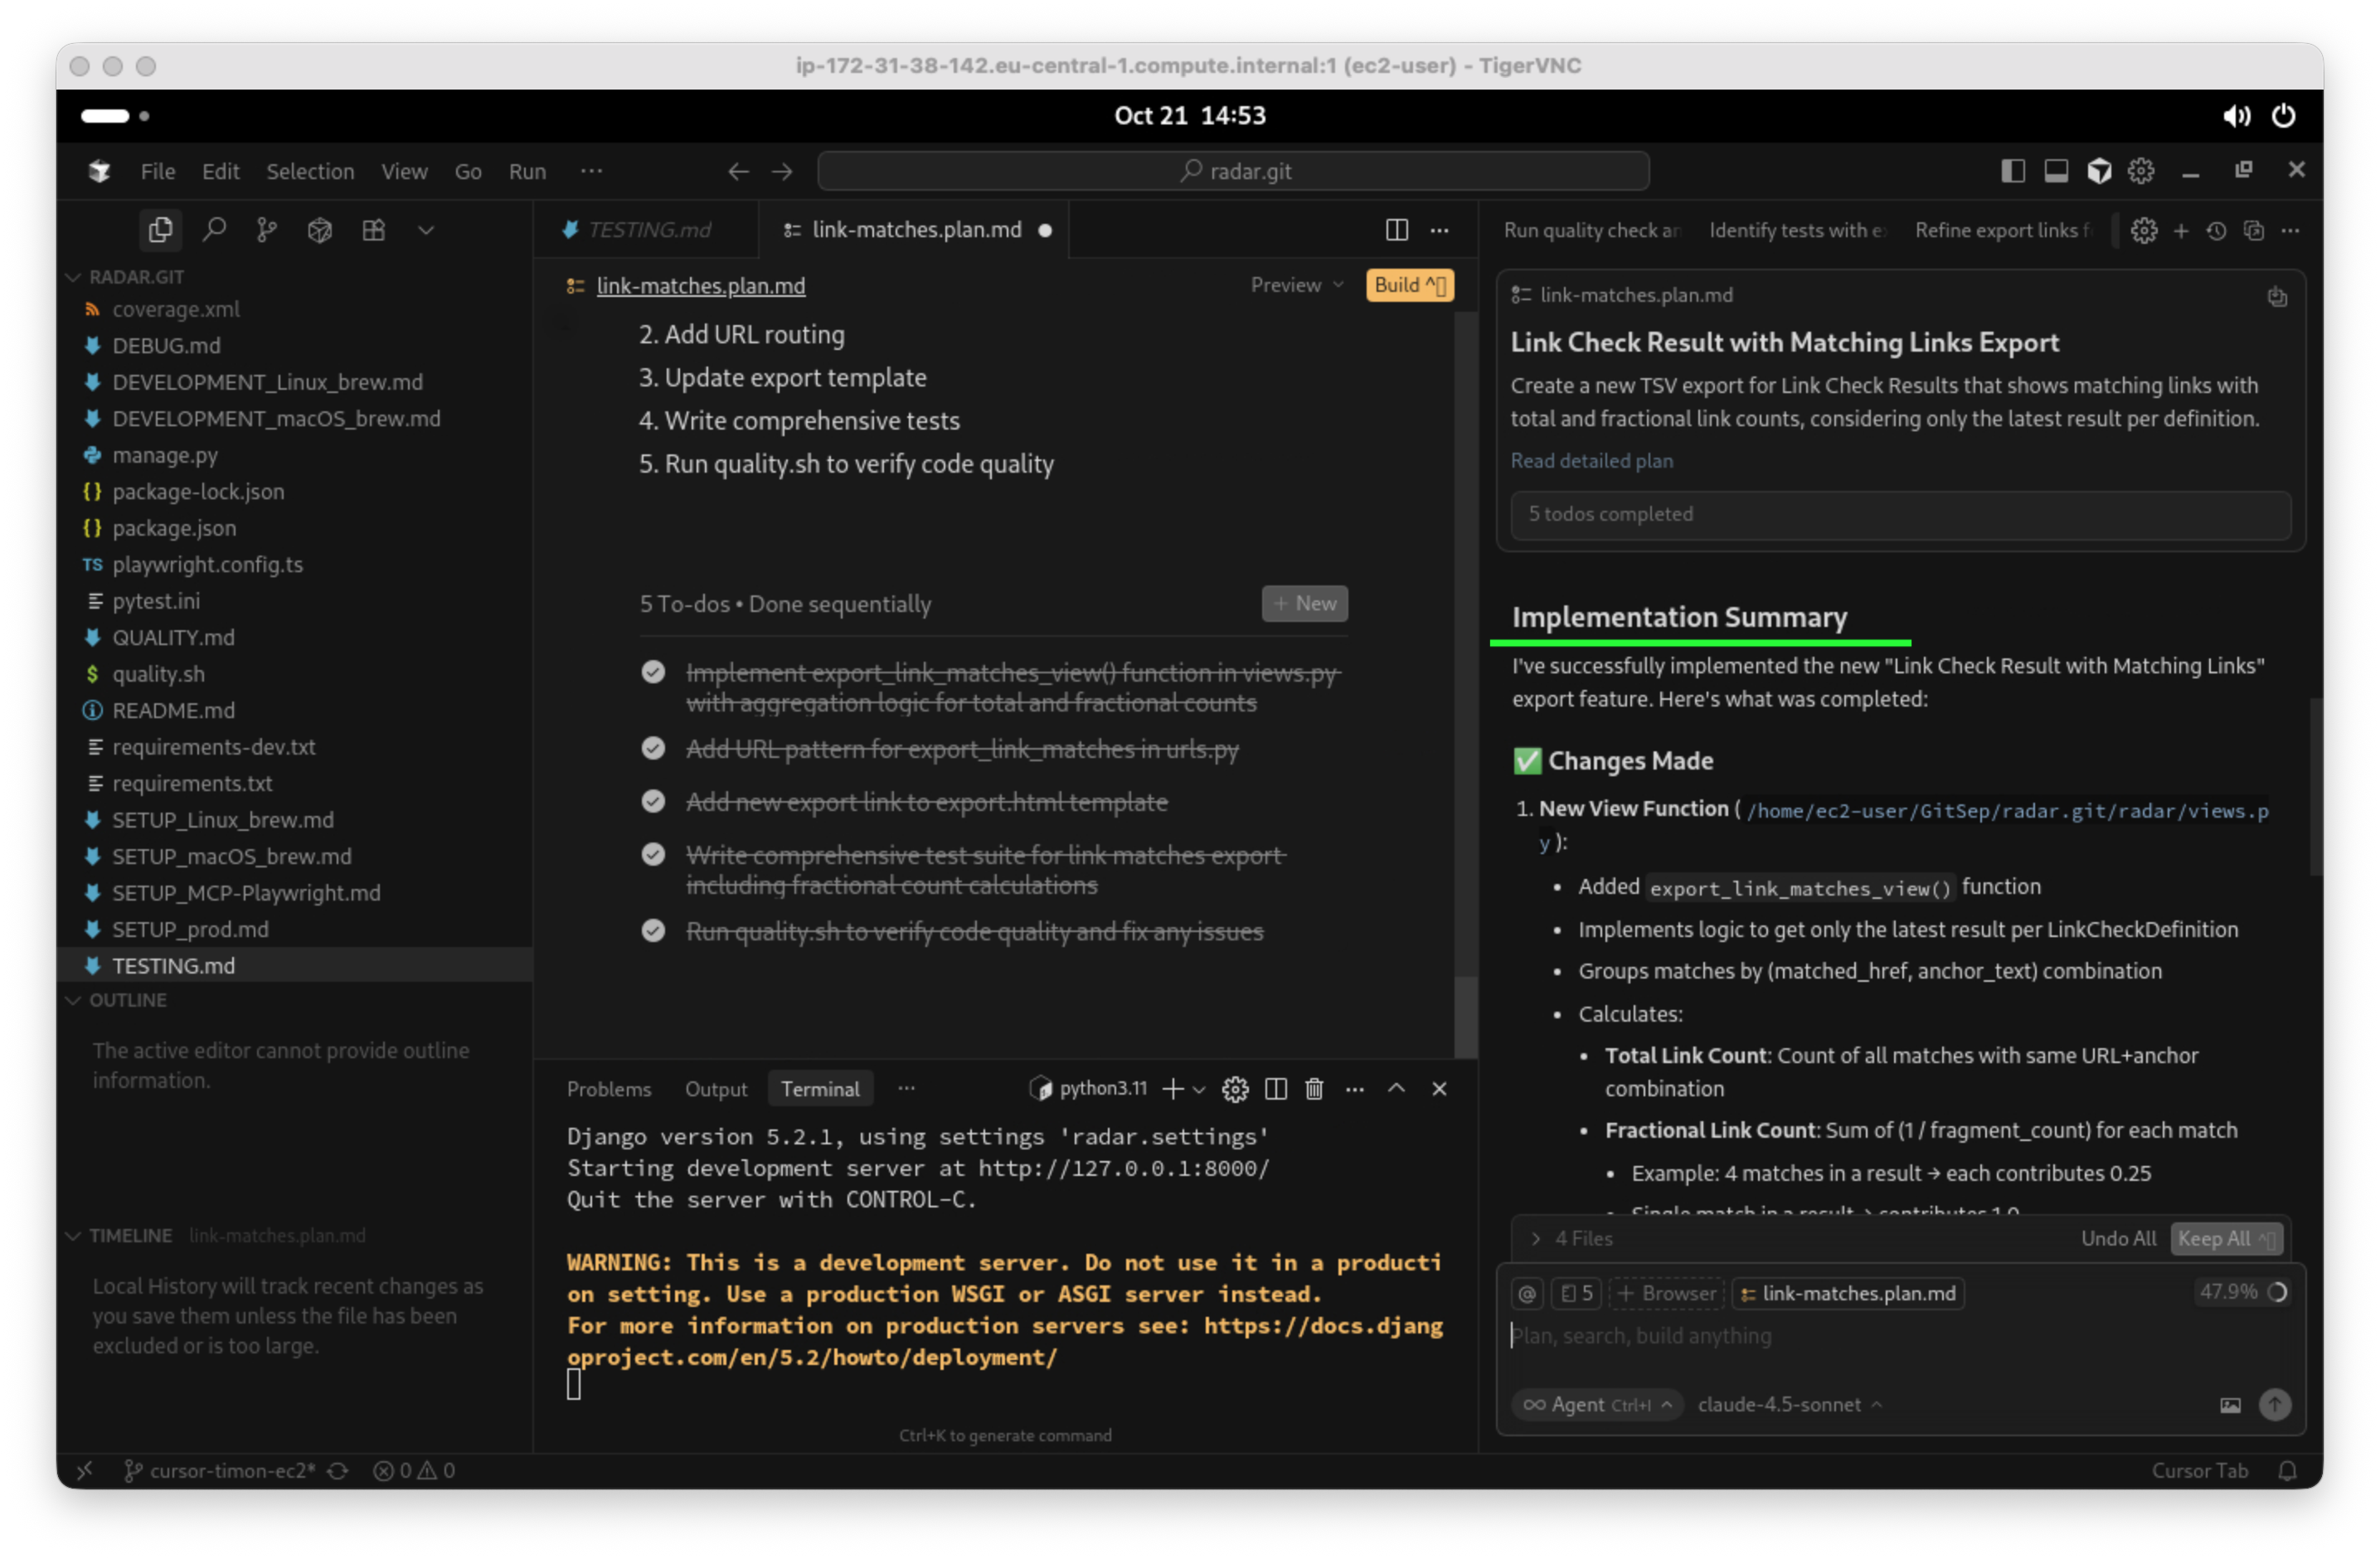Open the Extensions view icon

tap(373, 230)
